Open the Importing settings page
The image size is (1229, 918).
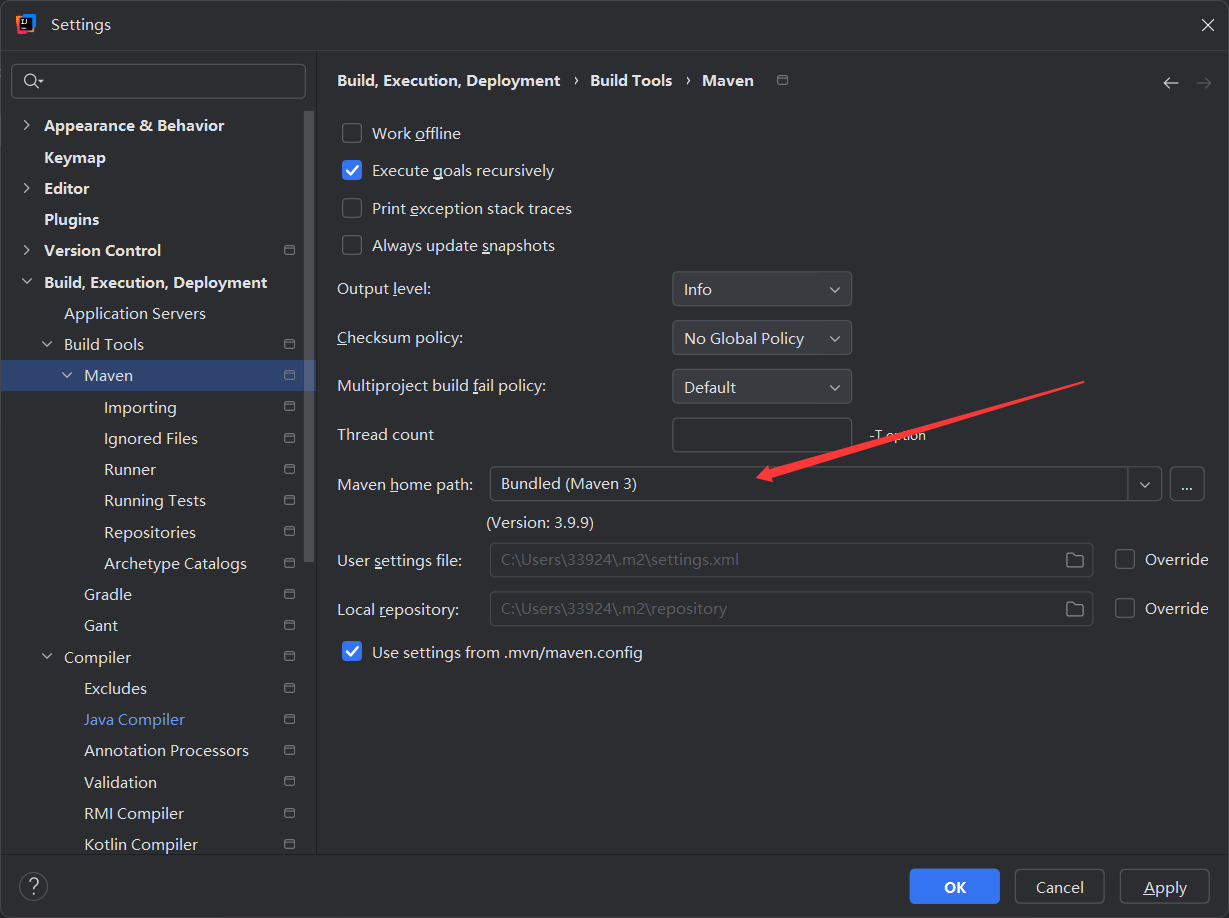pos(140,407)
